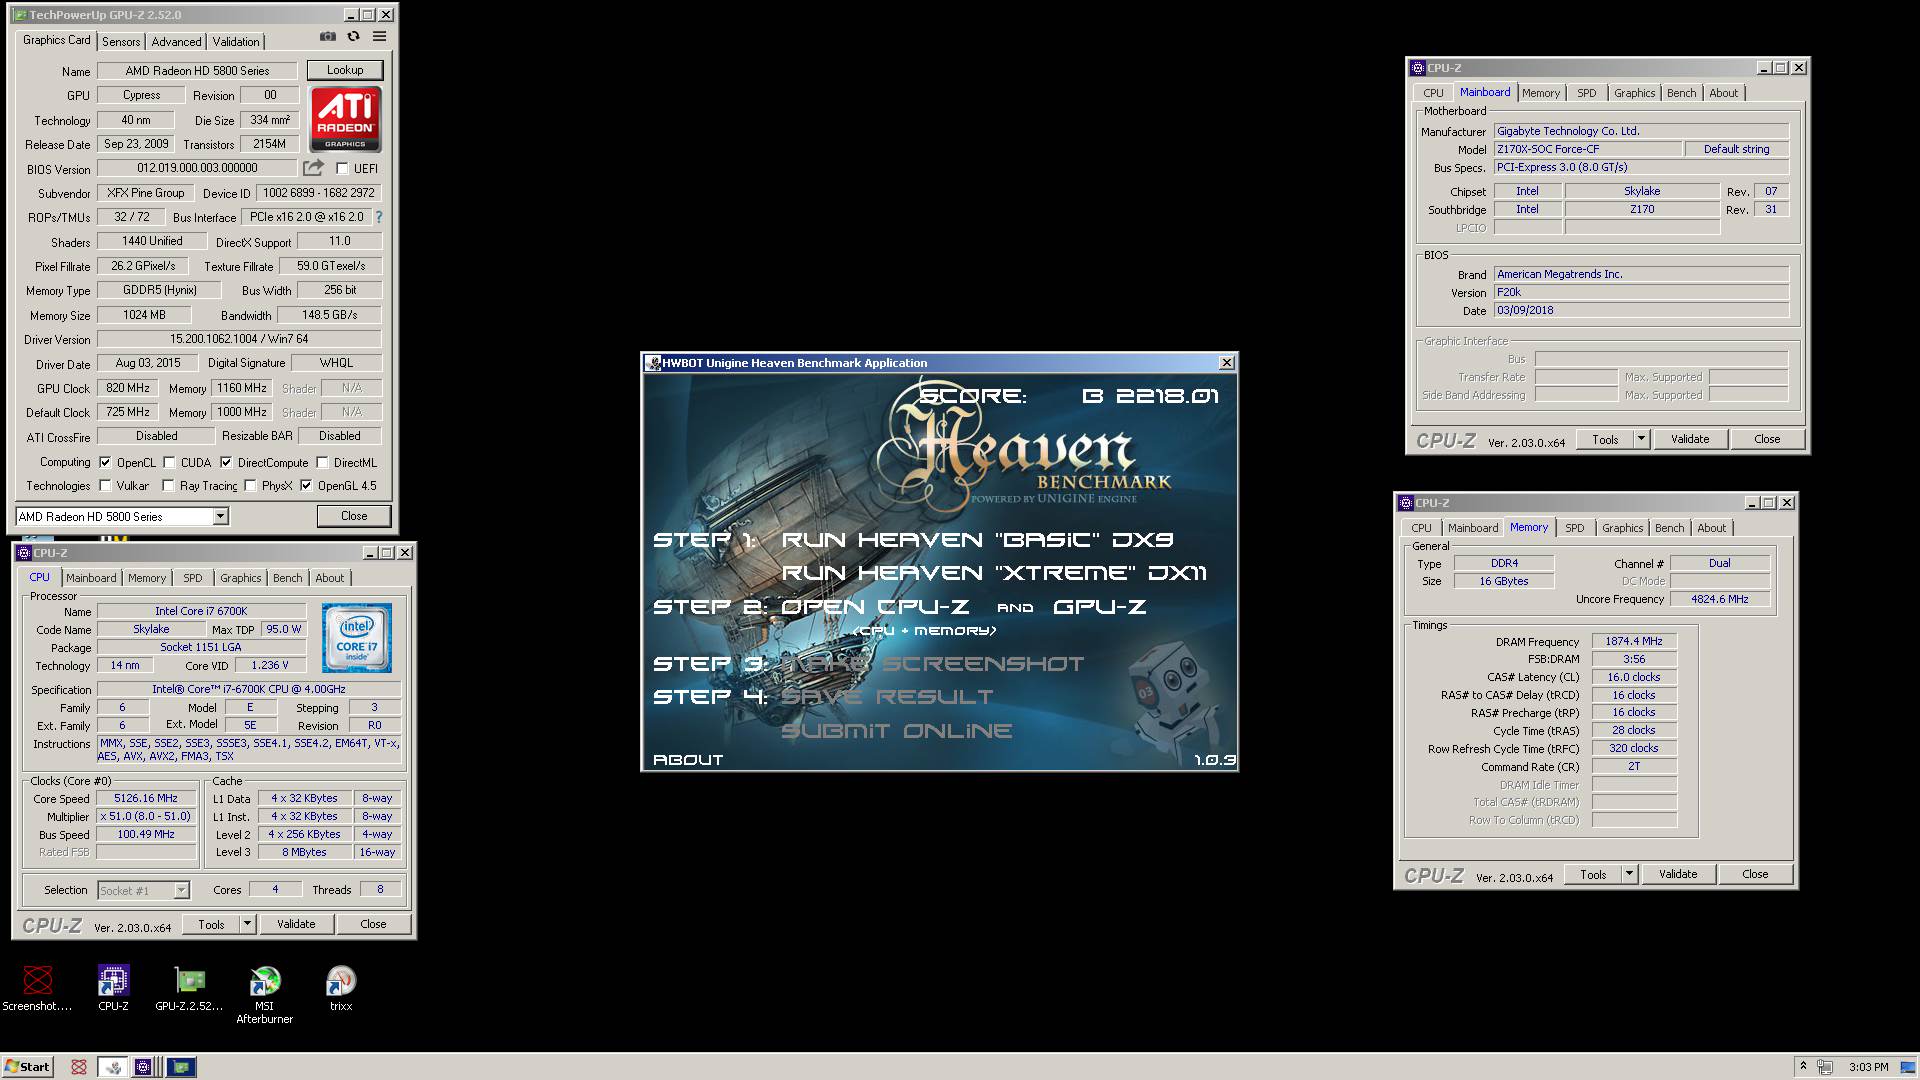Open Graphics tab in CPU-Z Mainboard window
Image resolution: width=1920 pixels, height=1080 pixels.
pyautogui.click(x=1634, y=93)
